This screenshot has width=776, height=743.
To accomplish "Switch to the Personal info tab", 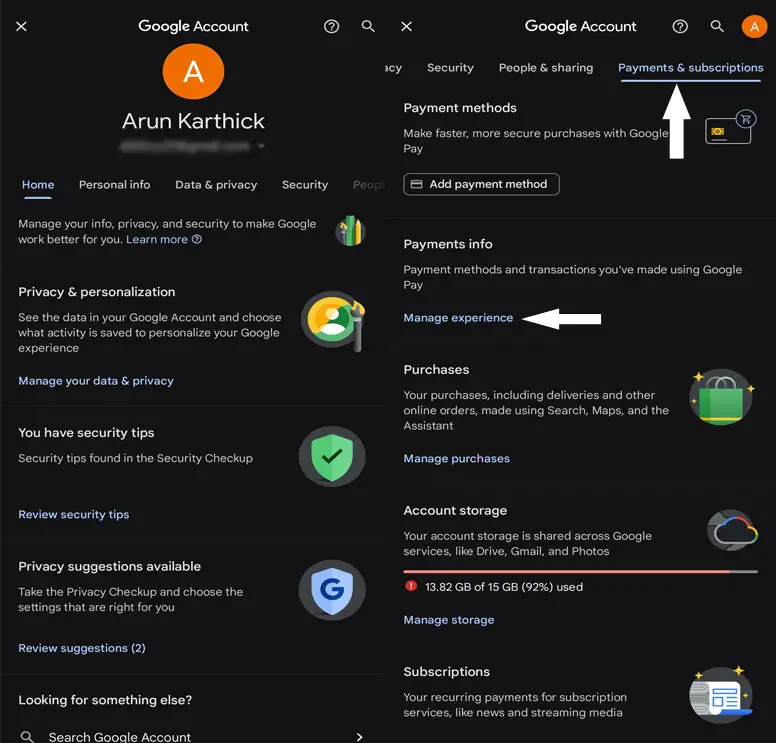I will coord(114,185).
